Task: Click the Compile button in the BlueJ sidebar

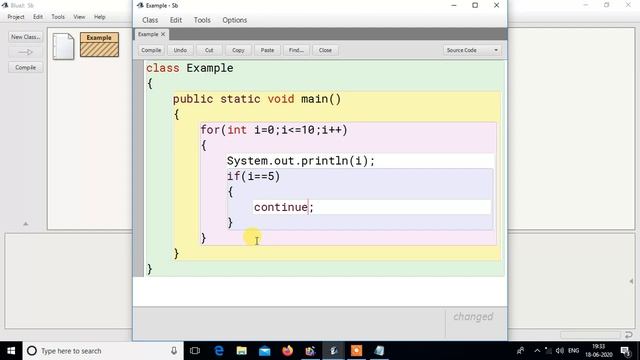Action: coord(25,67)
